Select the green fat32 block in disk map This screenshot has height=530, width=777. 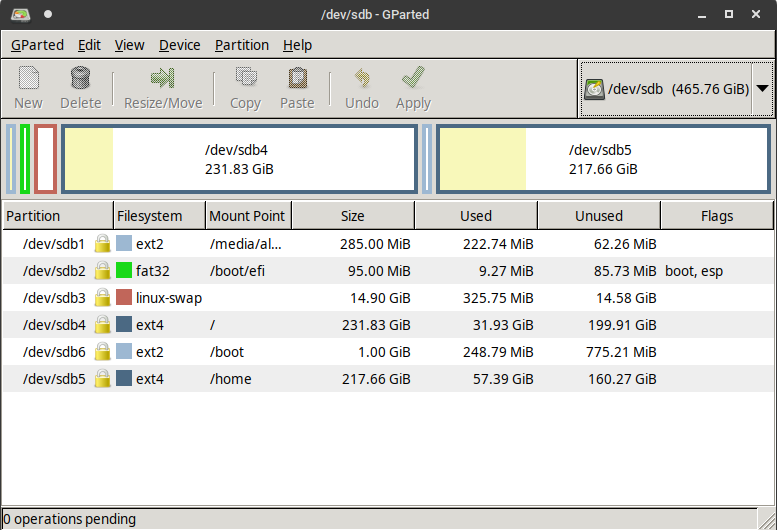(25, 159)
